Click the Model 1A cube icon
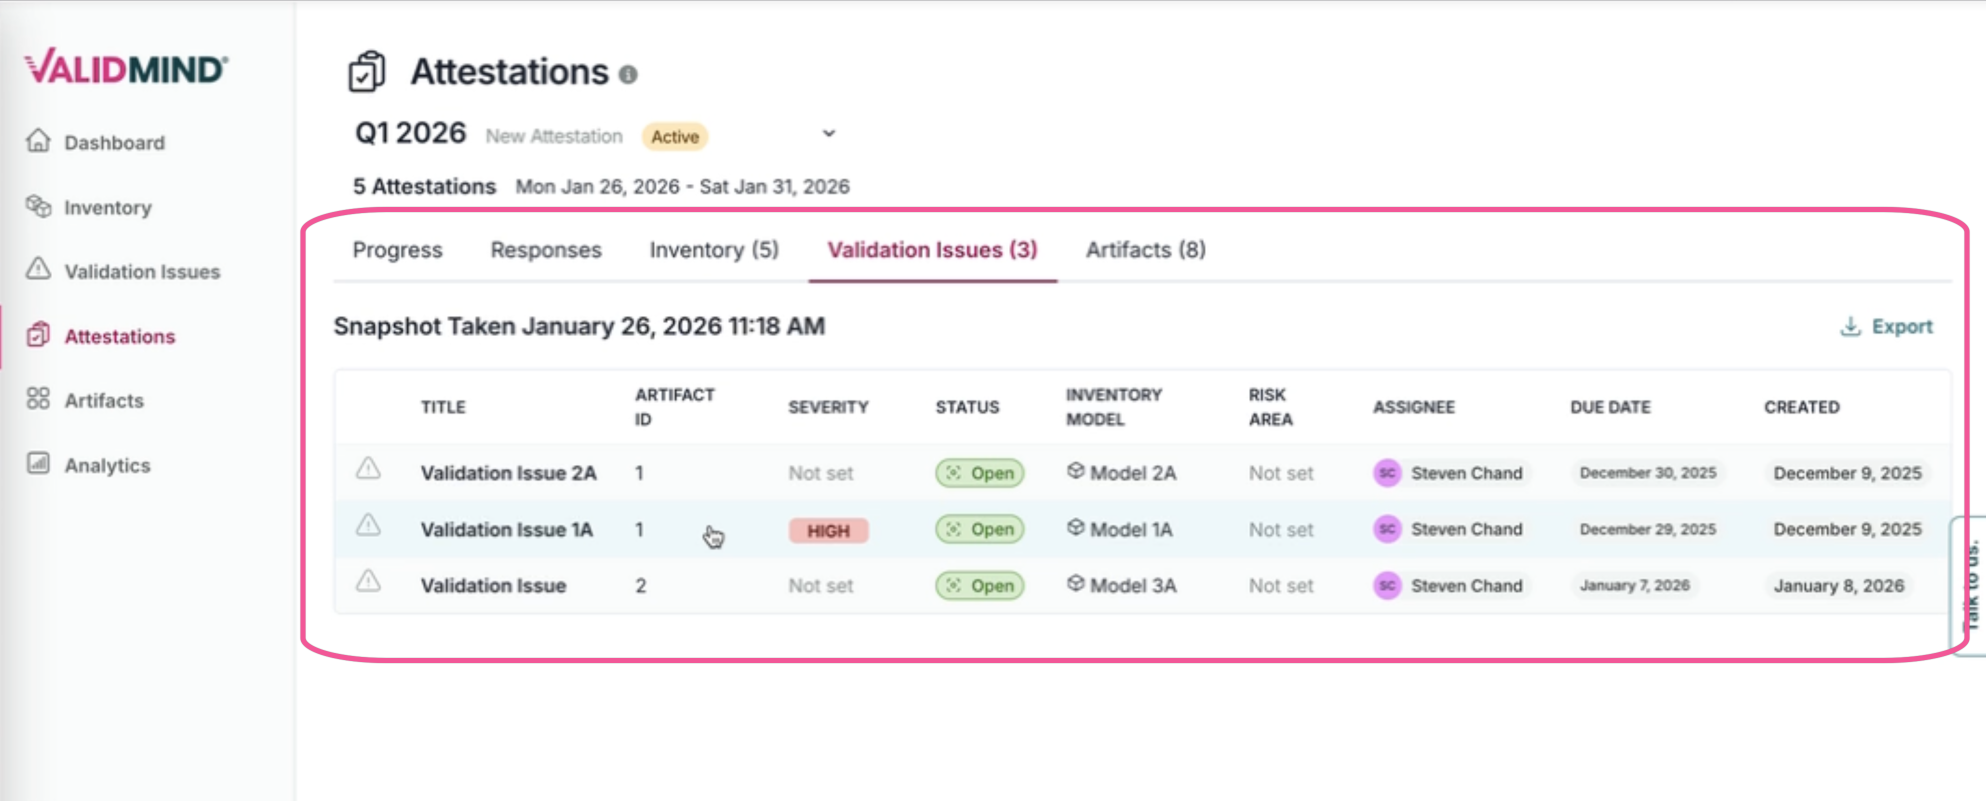This screenshot has height=801, width=1986. tap(1075, 527)
